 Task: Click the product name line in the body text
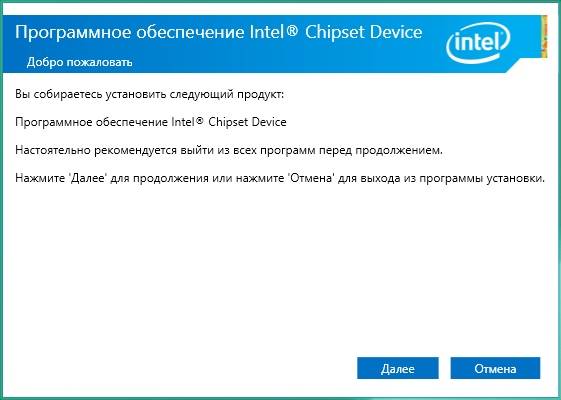point(151,122)
